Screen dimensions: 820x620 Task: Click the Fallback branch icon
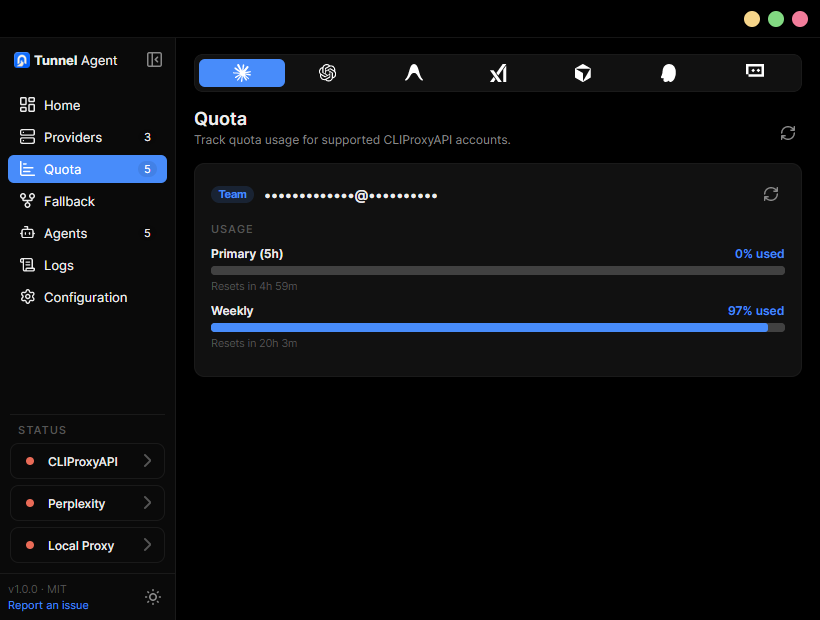click(x=27, y=201)
